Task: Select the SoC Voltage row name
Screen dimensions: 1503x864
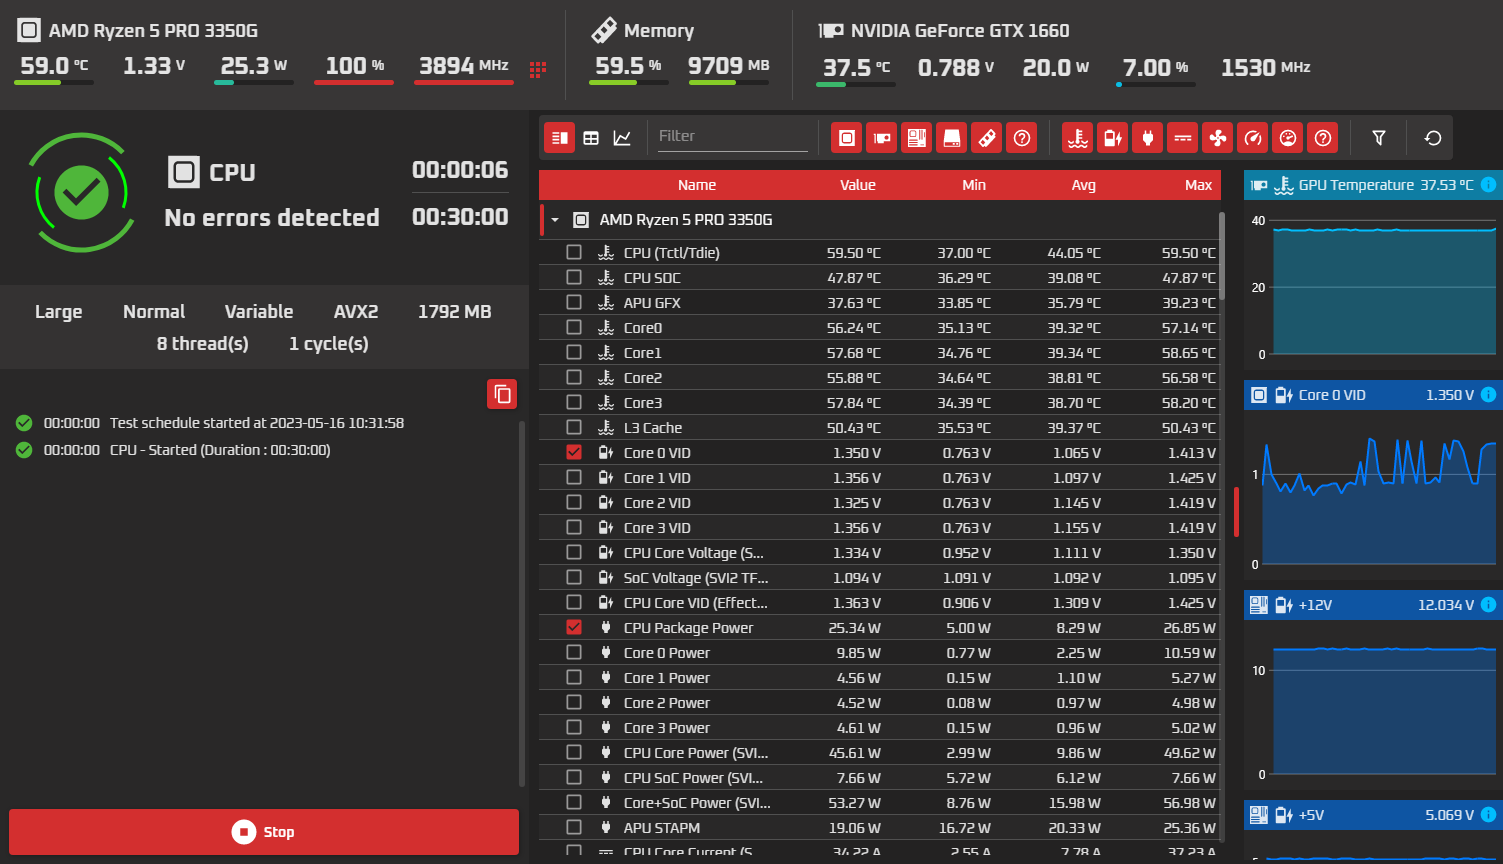Action: (x=696, y=578)
